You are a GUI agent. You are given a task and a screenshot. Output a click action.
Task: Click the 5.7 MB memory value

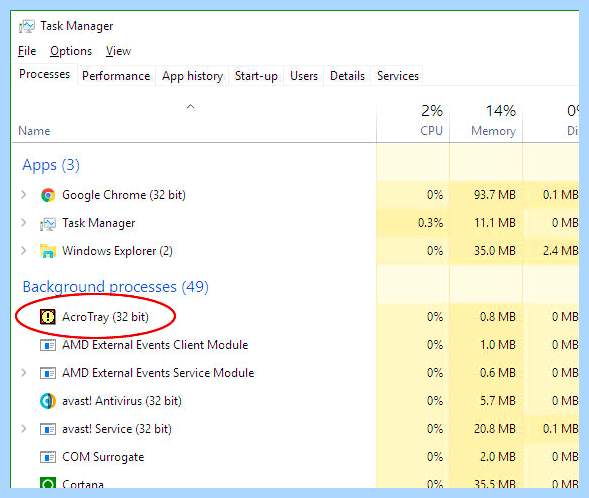497,401
